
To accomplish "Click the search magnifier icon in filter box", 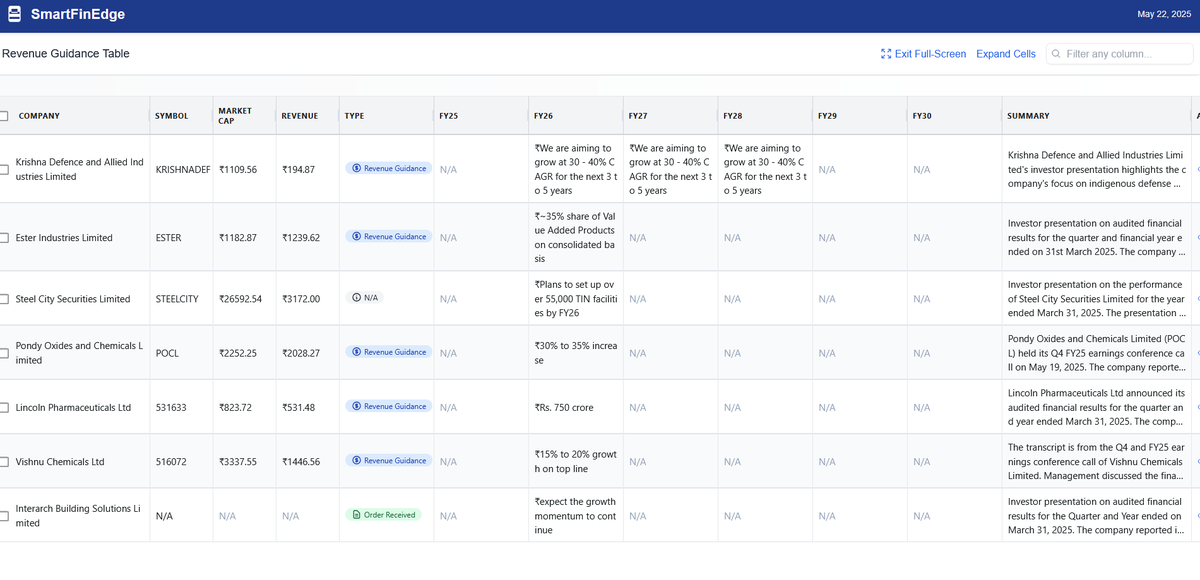I will tap(1056, 54).
